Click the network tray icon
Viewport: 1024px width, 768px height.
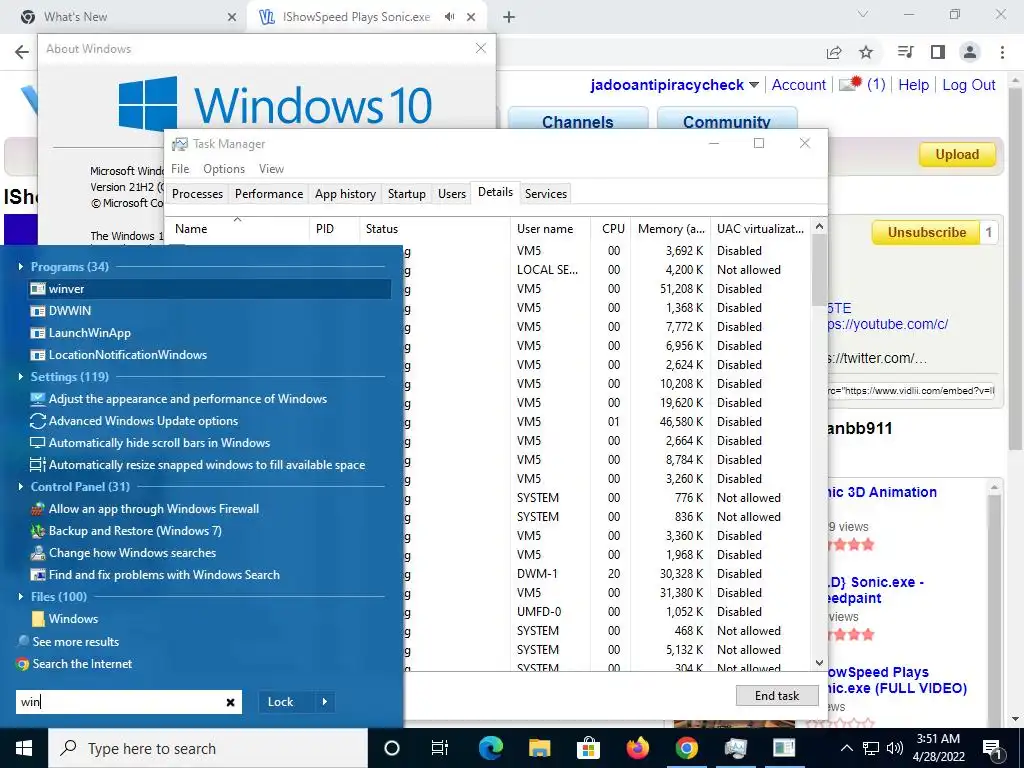tap(871, 748)
